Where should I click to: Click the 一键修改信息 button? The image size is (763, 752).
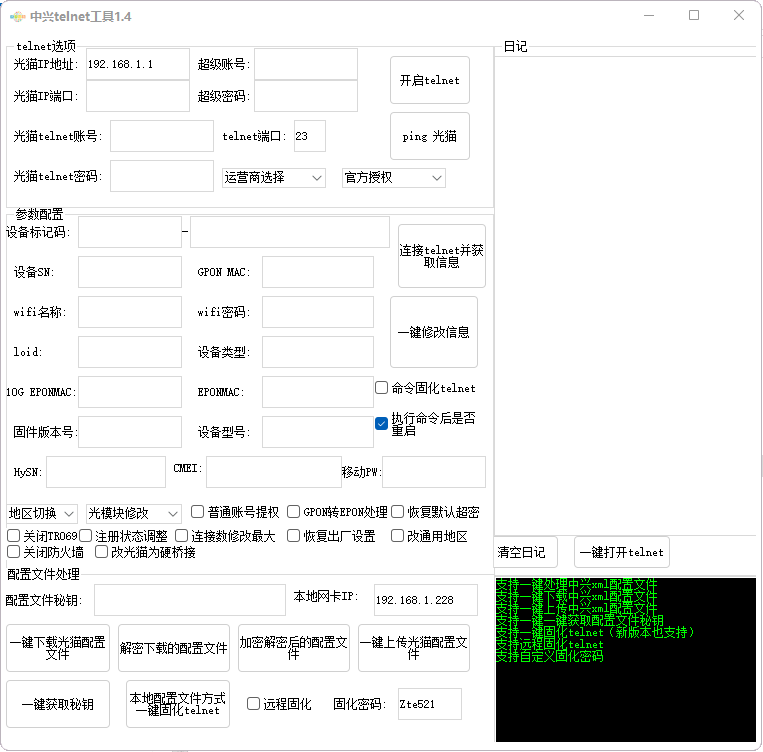(x=434, y=332)
